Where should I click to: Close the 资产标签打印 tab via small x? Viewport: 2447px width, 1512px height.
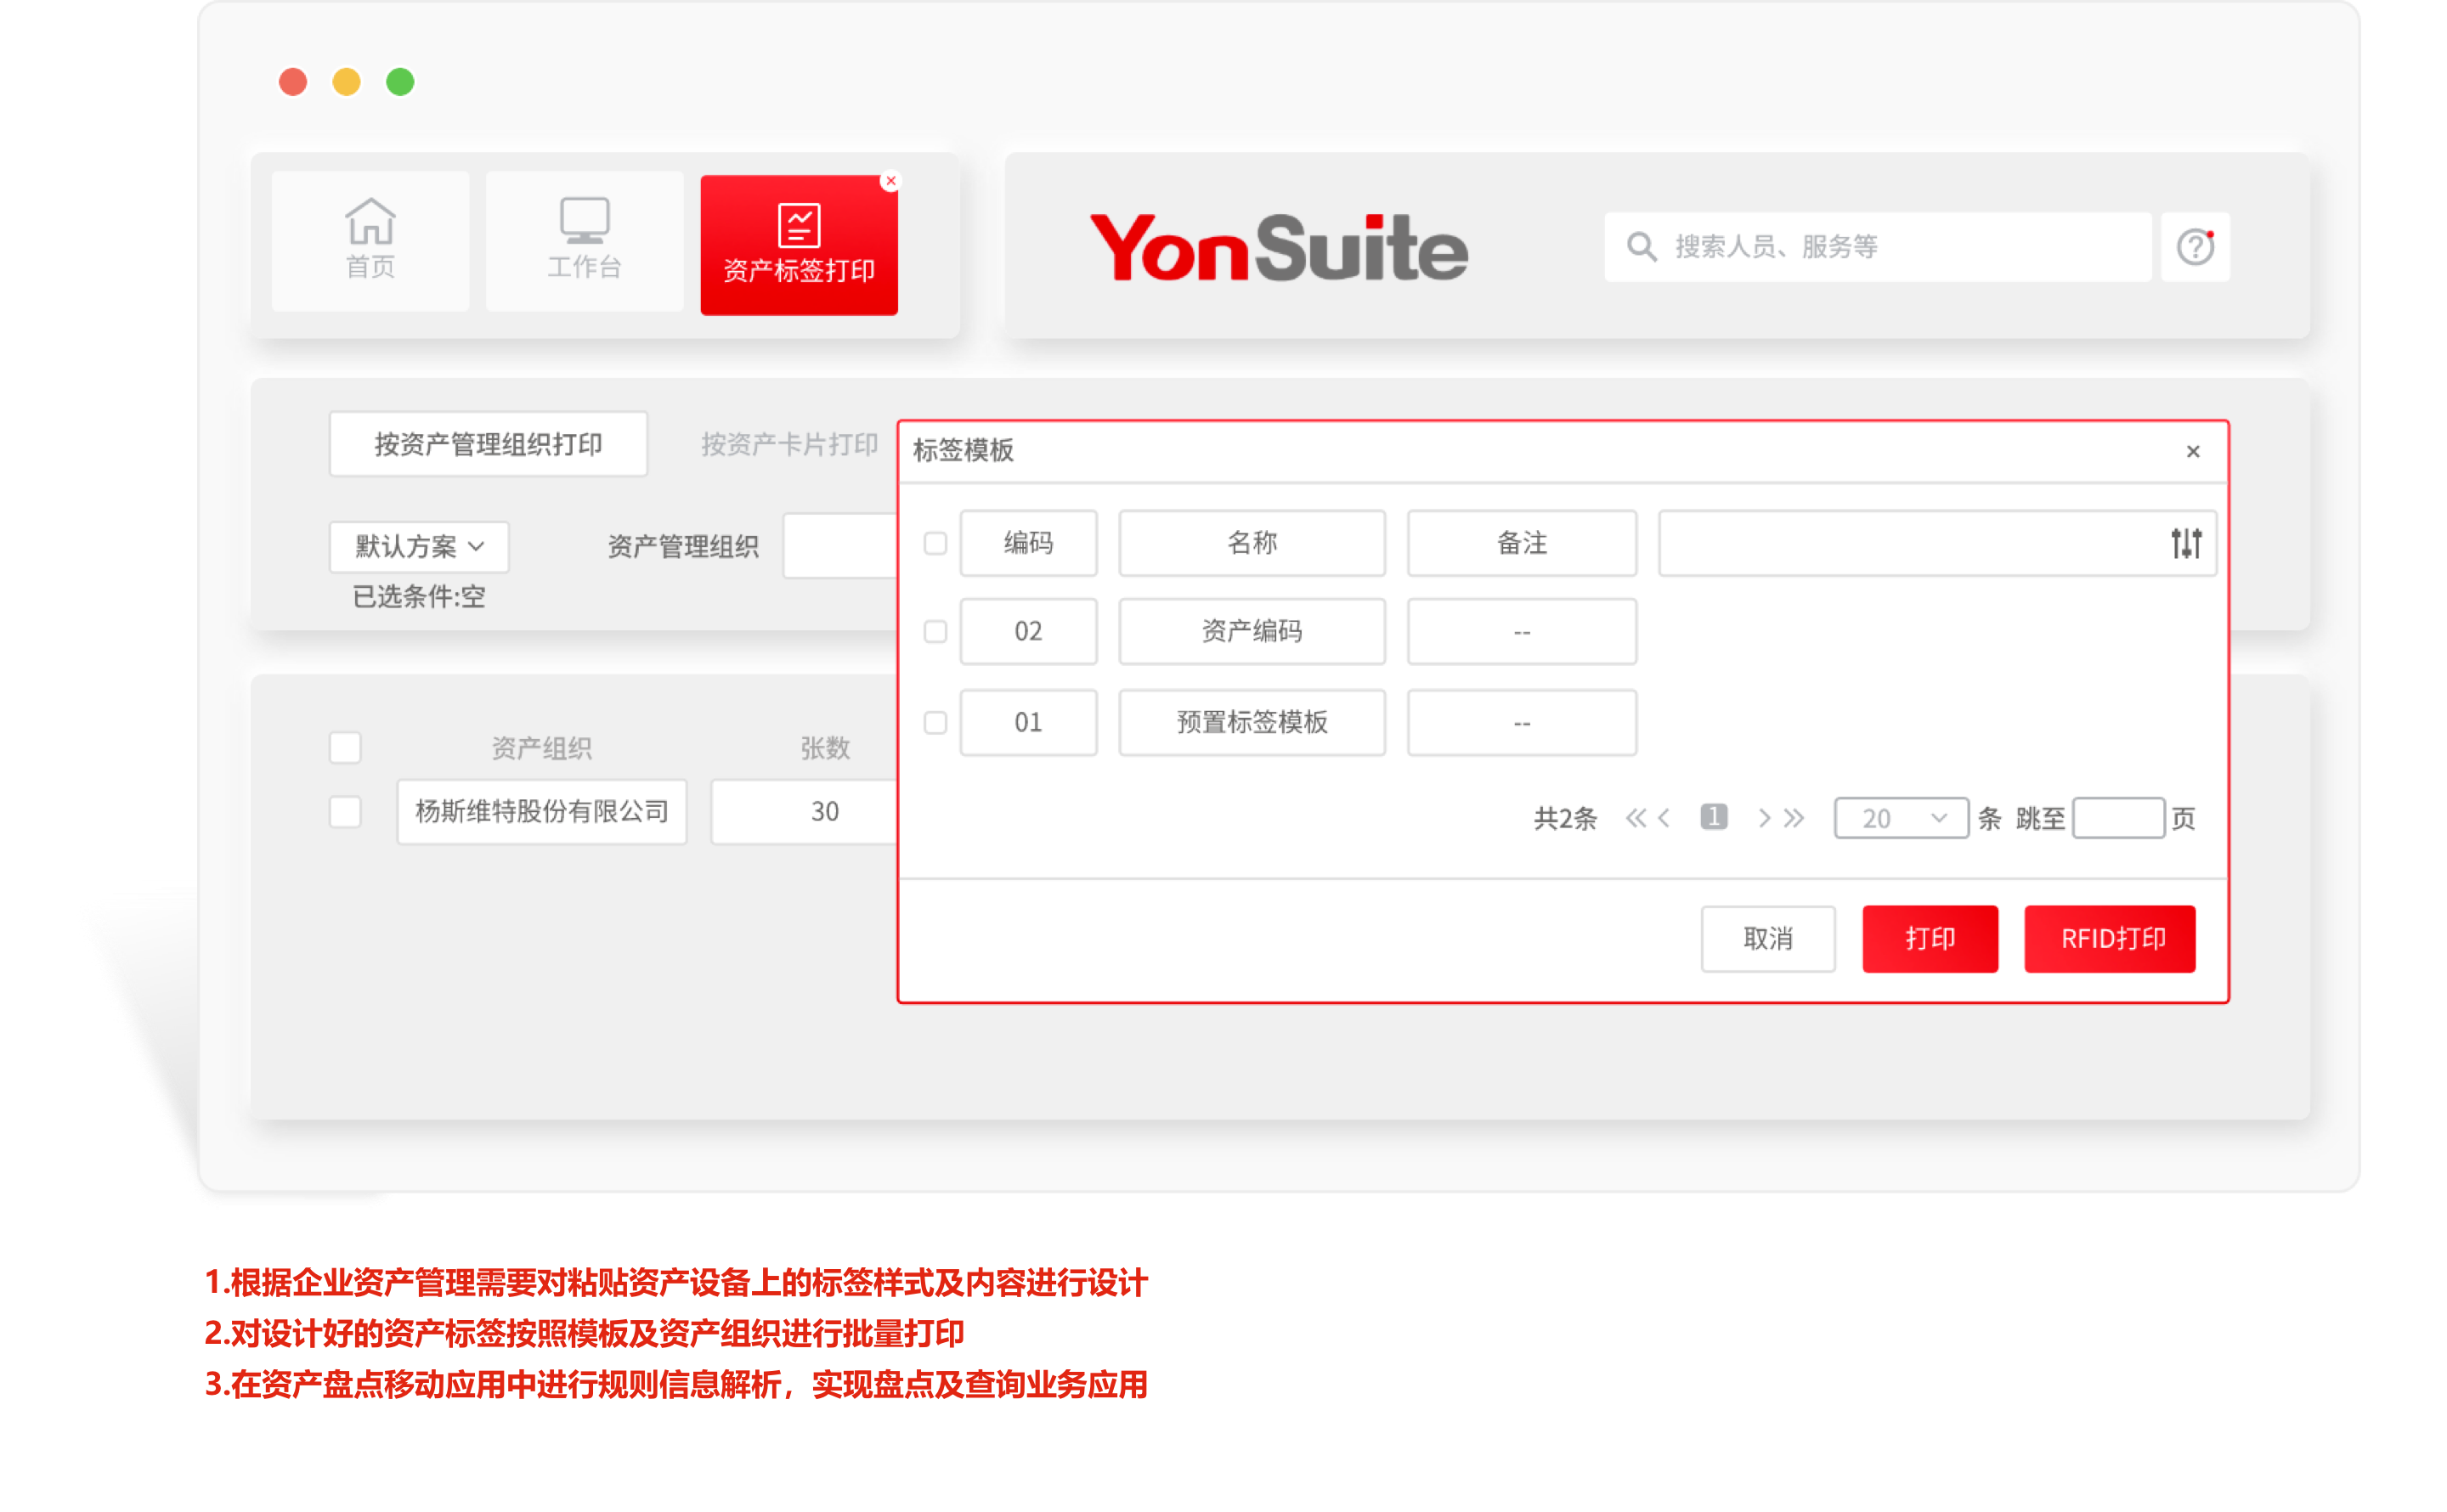coord(890,181)
